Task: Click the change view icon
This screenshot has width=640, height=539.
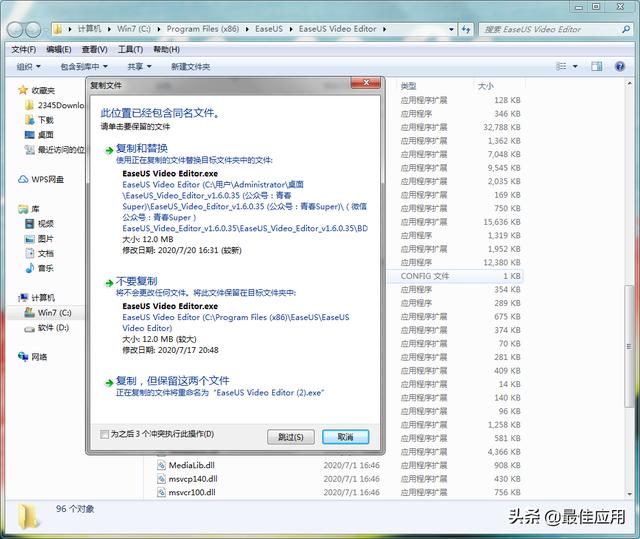Action: (x=562, y=67)
